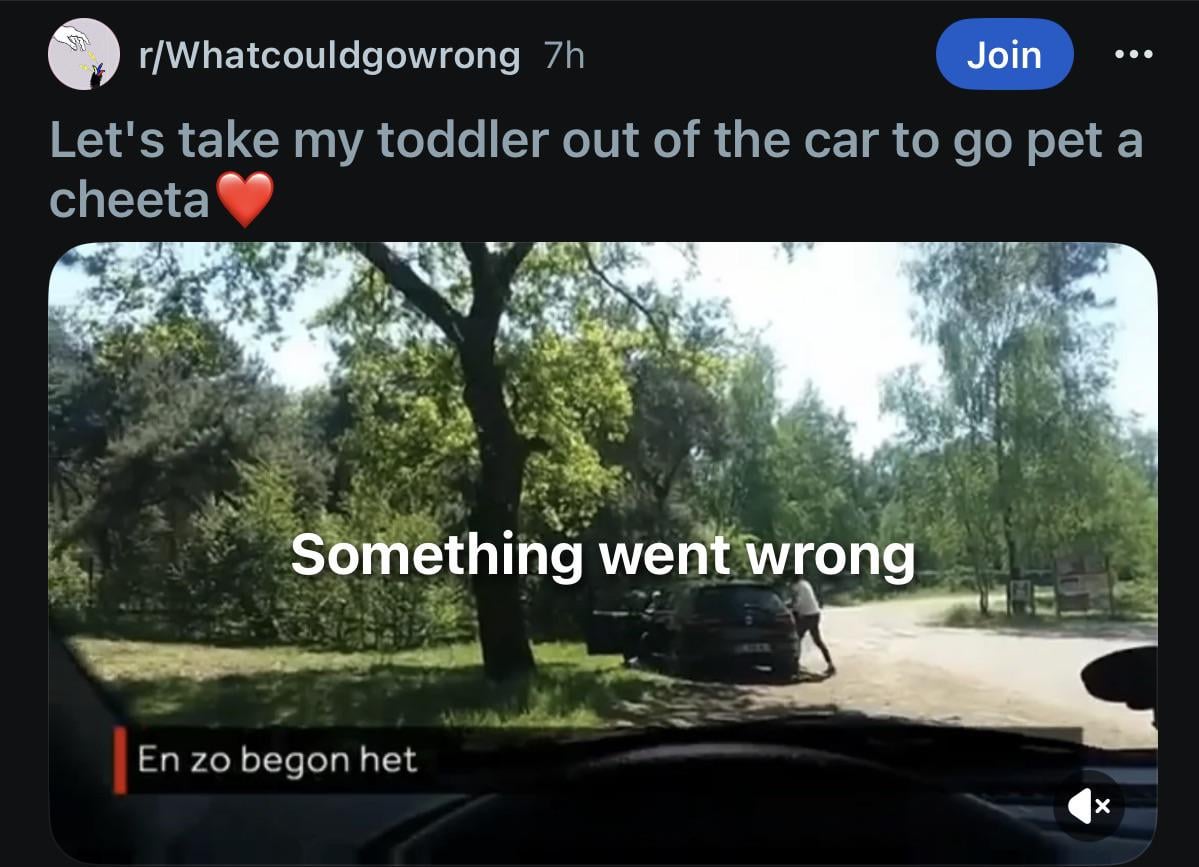Open the three-dot post options menu
This screenshot has width=1199, height=867.
pyautogui.click(x=1134, y=54)
